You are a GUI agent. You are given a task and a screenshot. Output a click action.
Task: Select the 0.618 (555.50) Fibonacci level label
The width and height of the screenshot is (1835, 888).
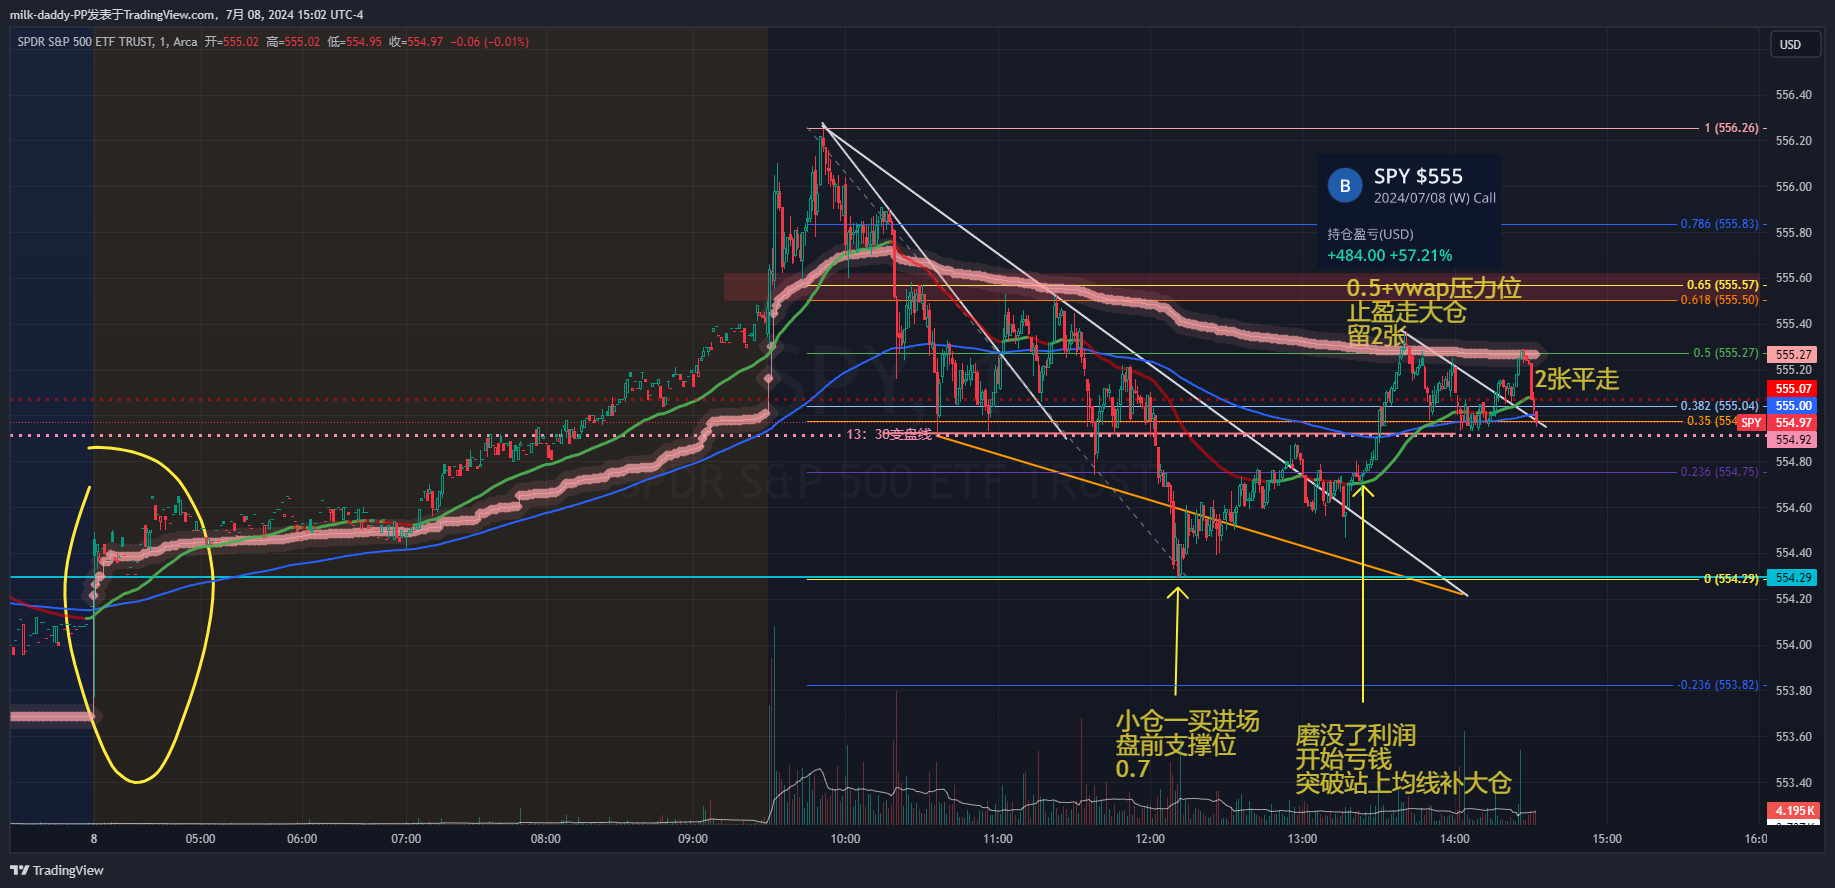click(x=1719, y=300)
